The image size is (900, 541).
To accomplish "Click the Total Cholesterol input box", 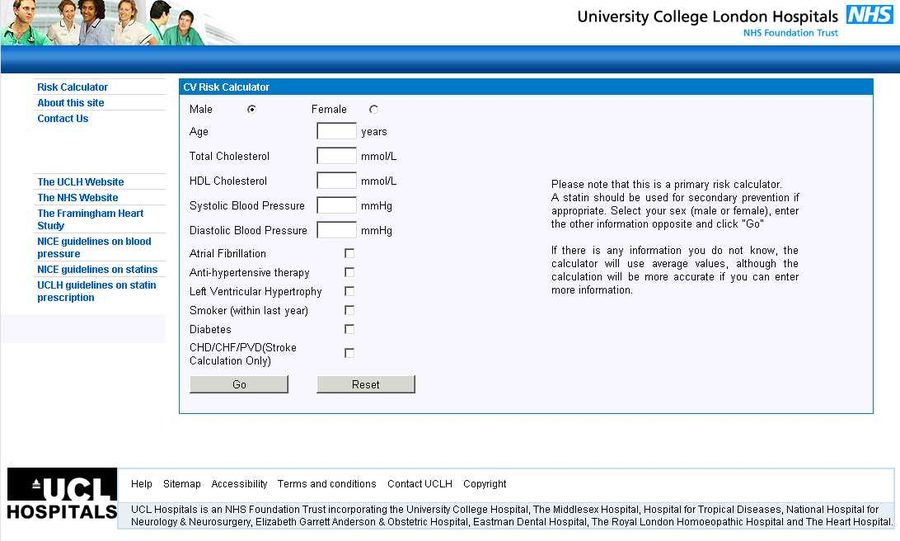I will point(336,155).
